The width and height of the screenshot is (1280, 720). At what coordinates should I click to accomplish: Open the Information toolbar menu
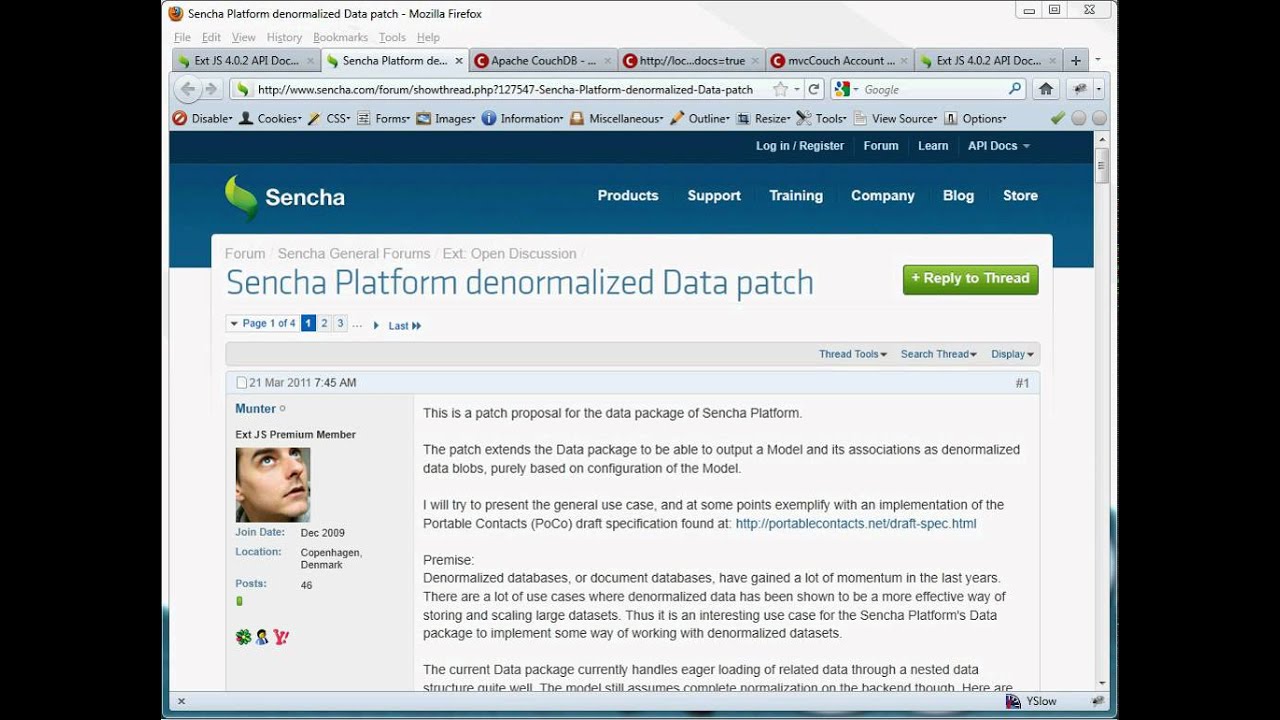click(523, 118)
